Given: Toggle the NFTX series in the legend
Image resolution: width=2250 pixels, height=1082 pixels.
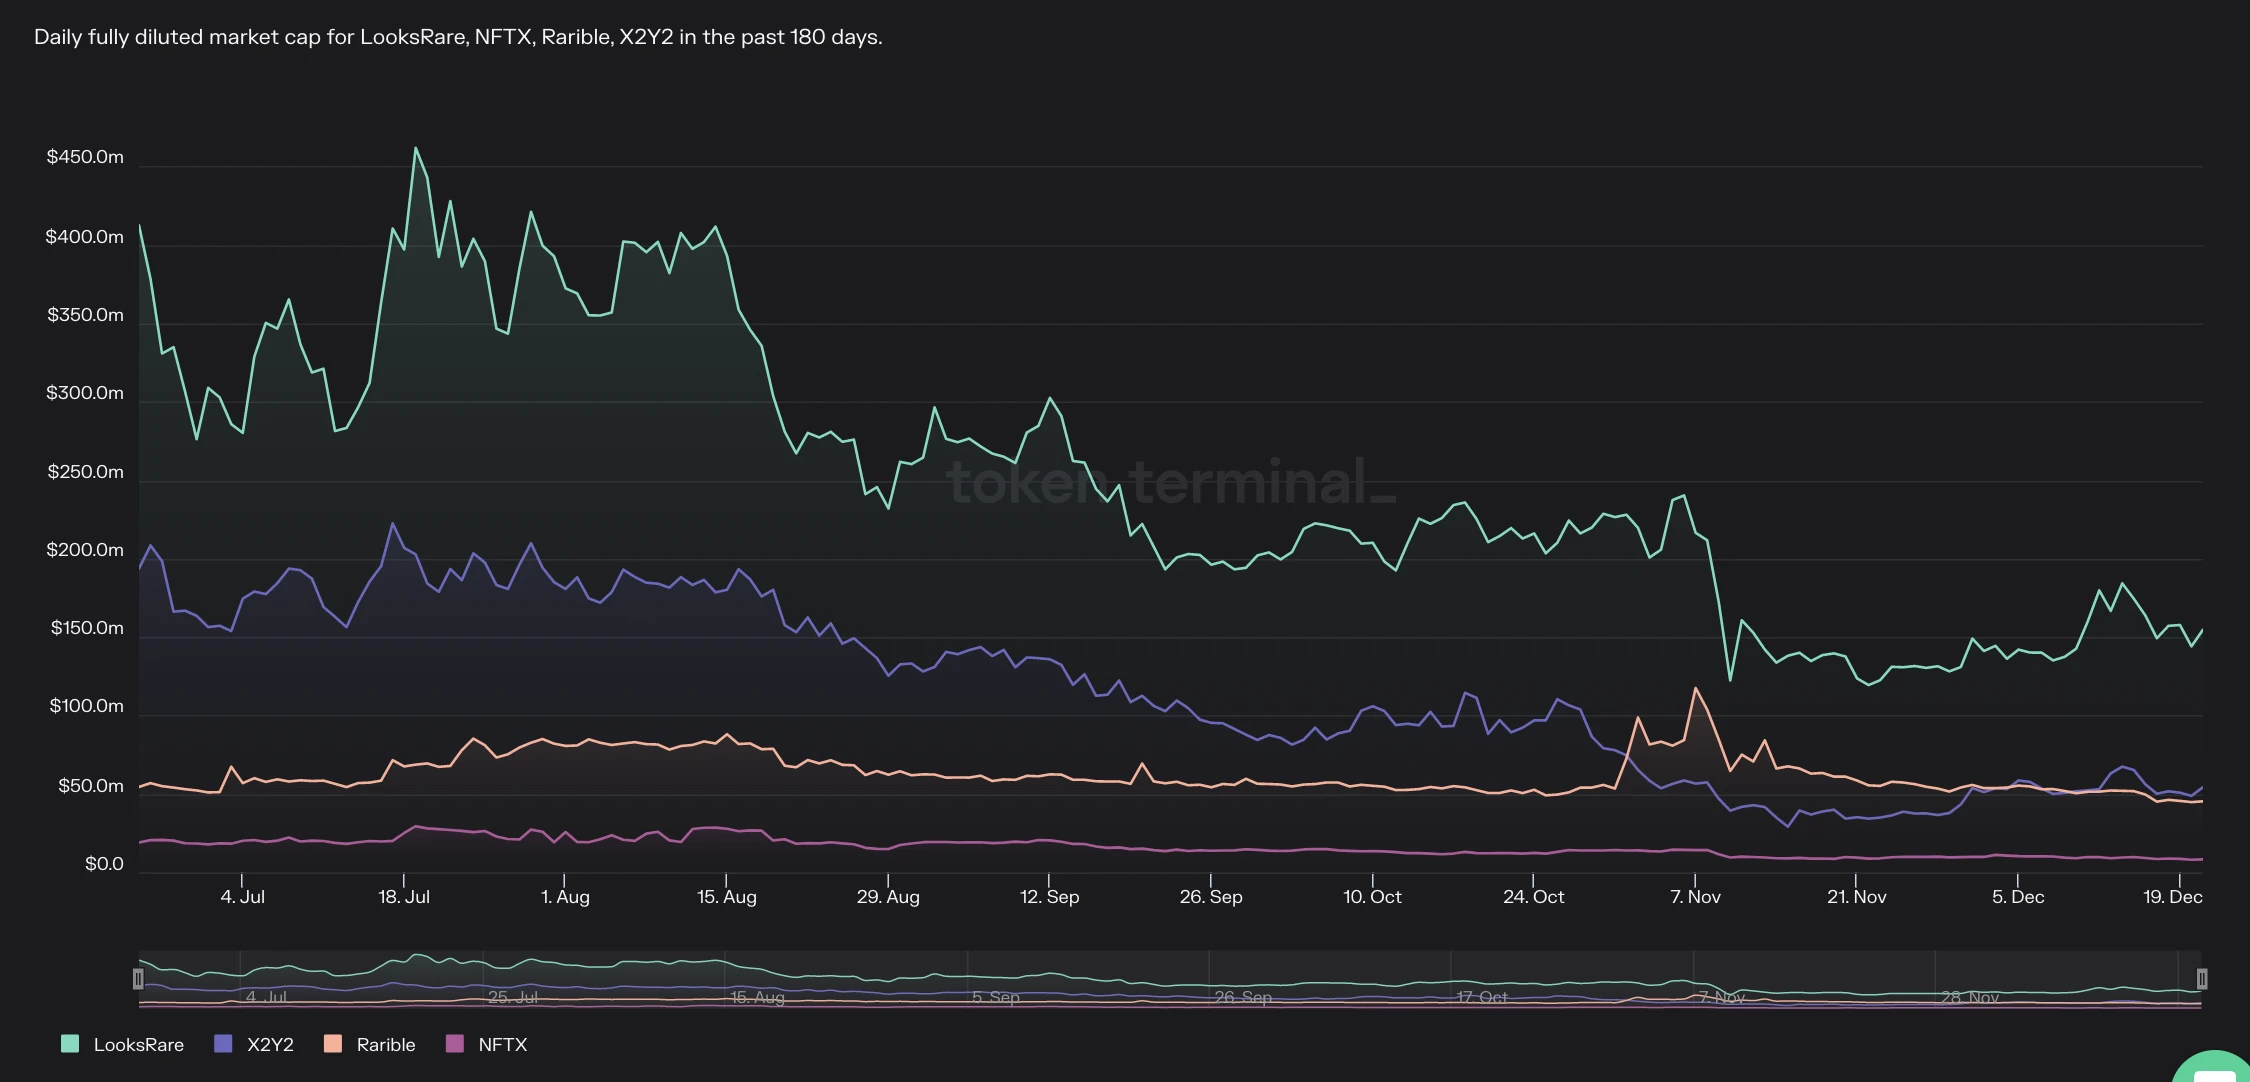Looking at the screenshot, I should (487, 1044).
